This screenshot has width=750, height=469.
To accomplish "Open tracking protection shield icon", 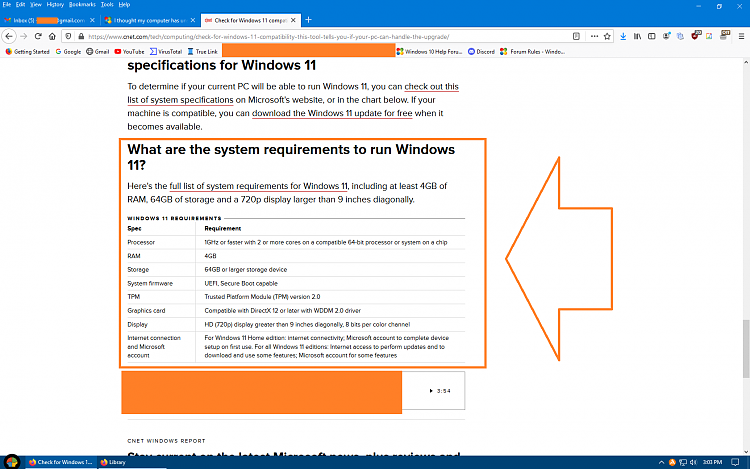I will click(68, 36).
